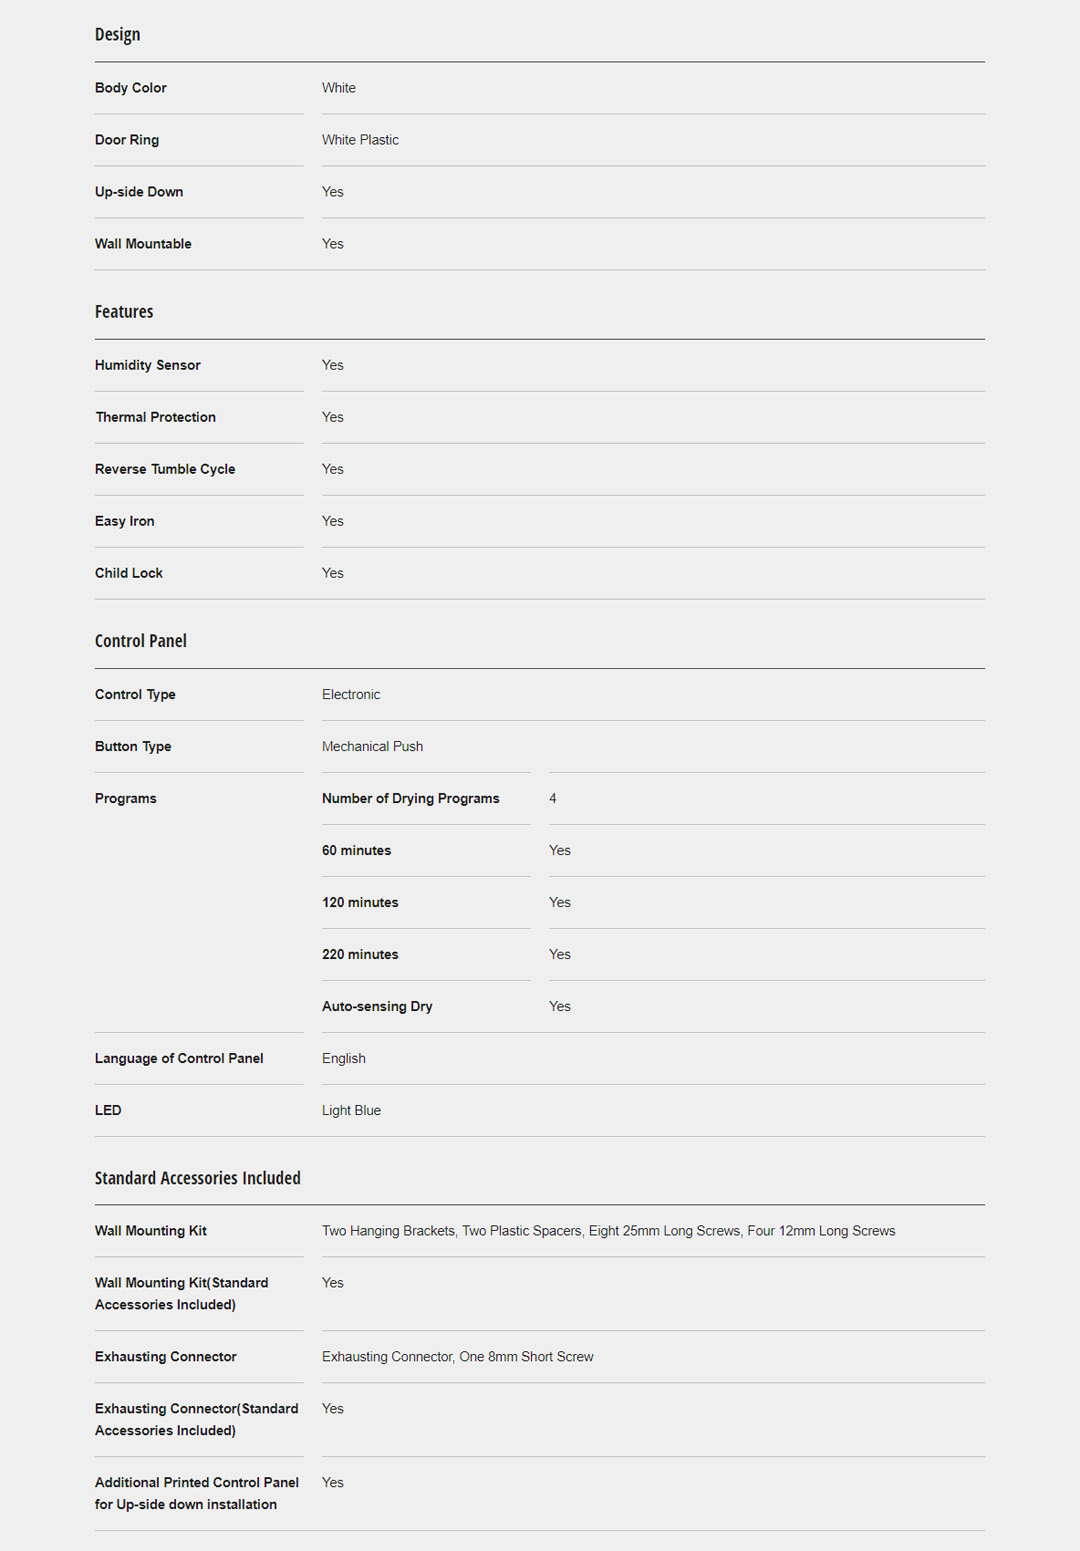Click the Design section heading
This screenshot has height=1551, width=1080.
[x=117, y=35]
